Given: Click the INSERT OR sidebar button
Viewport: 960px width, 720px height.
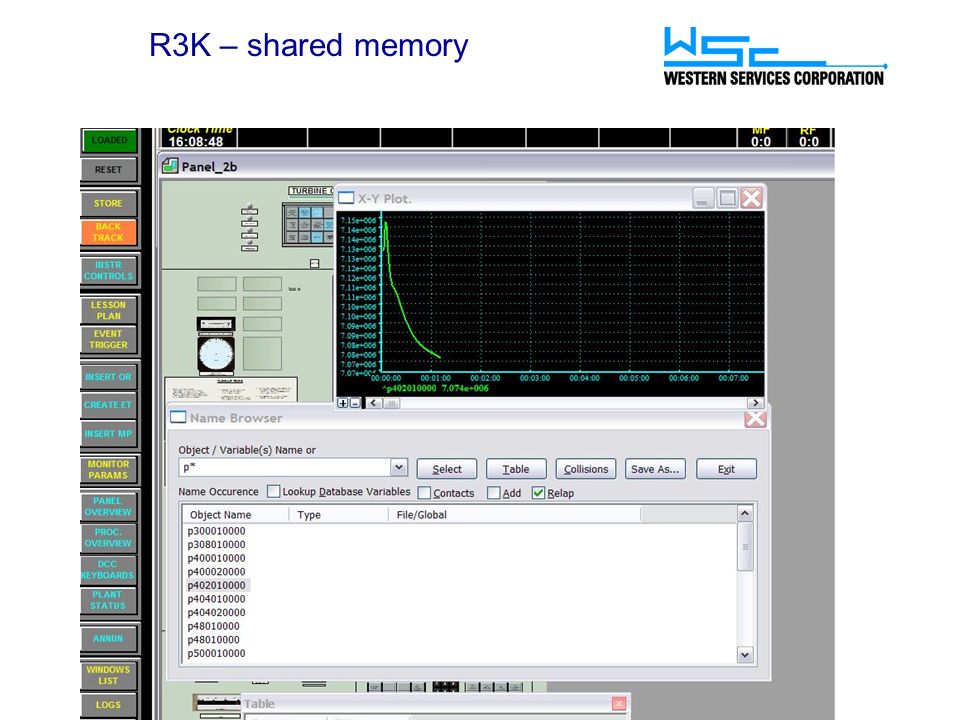Looking at the screenshot, I should click(x=108, y=377).
